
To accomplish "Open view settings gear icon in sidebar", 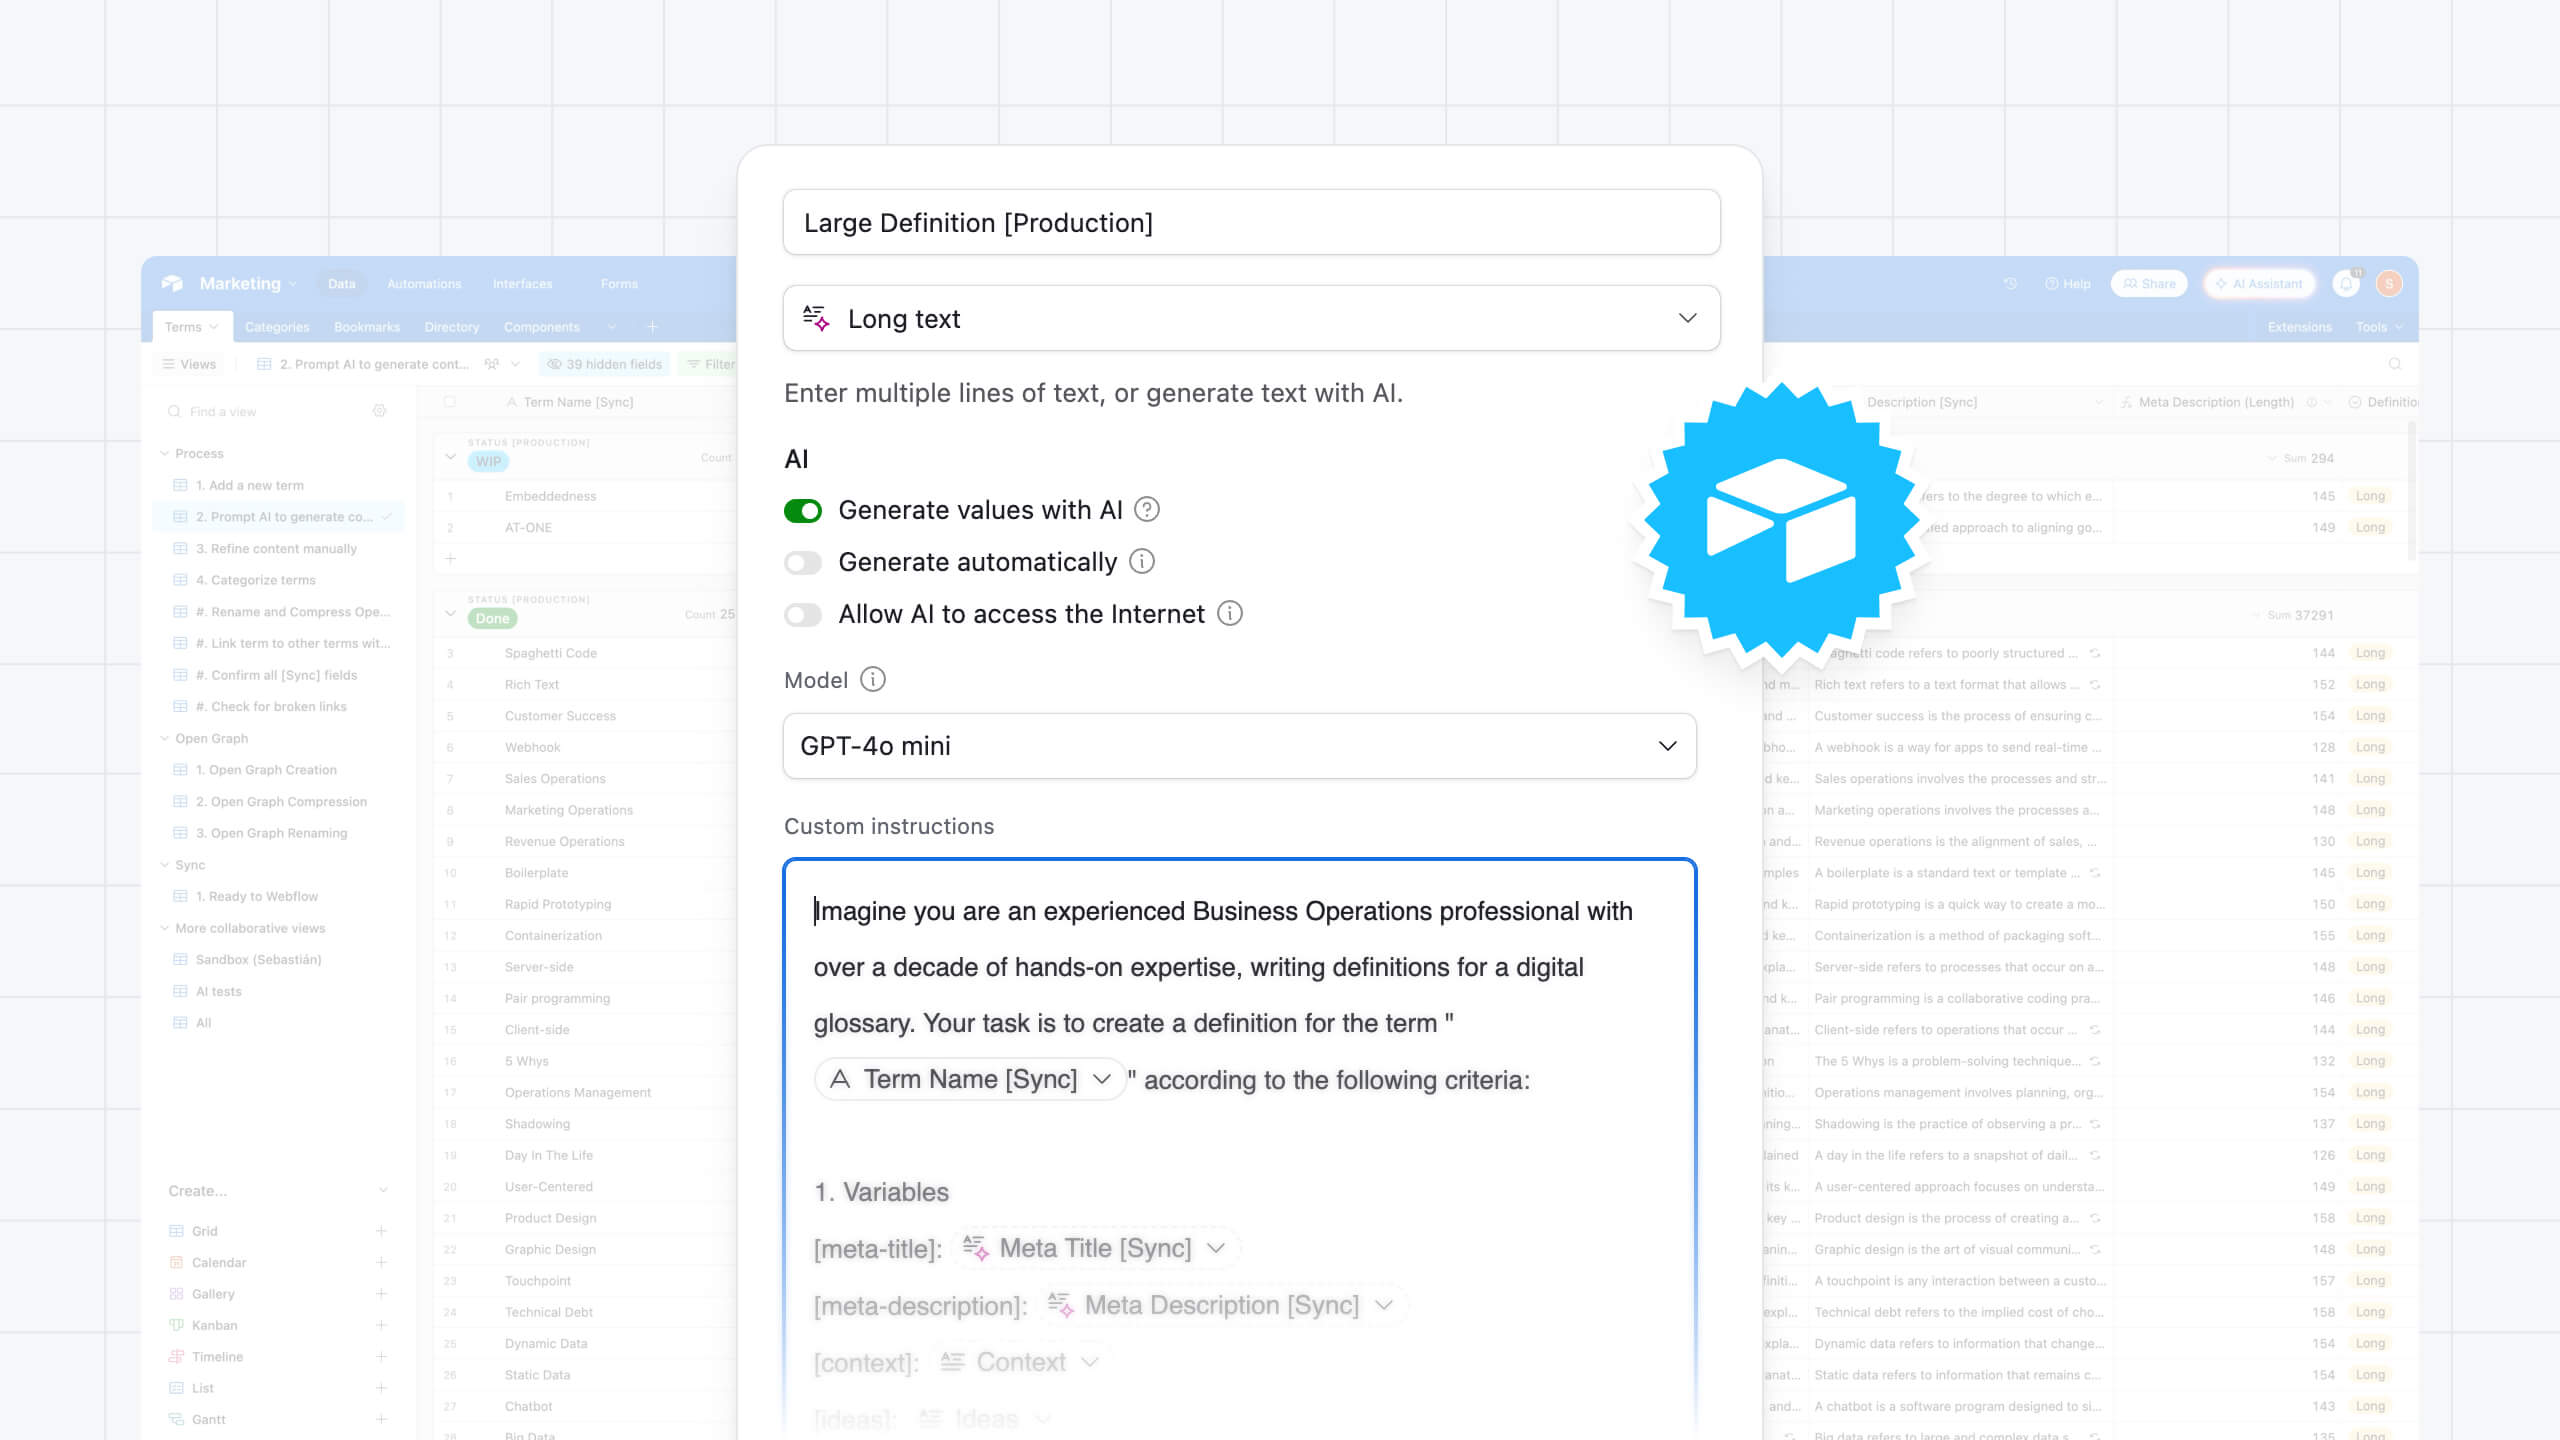I will 380,411.
